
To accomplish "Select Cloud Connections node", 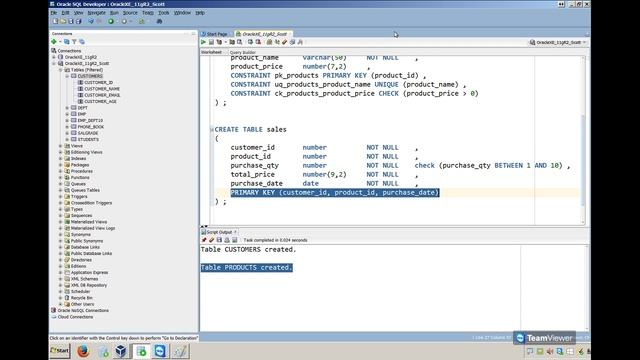I will point(75,317).
